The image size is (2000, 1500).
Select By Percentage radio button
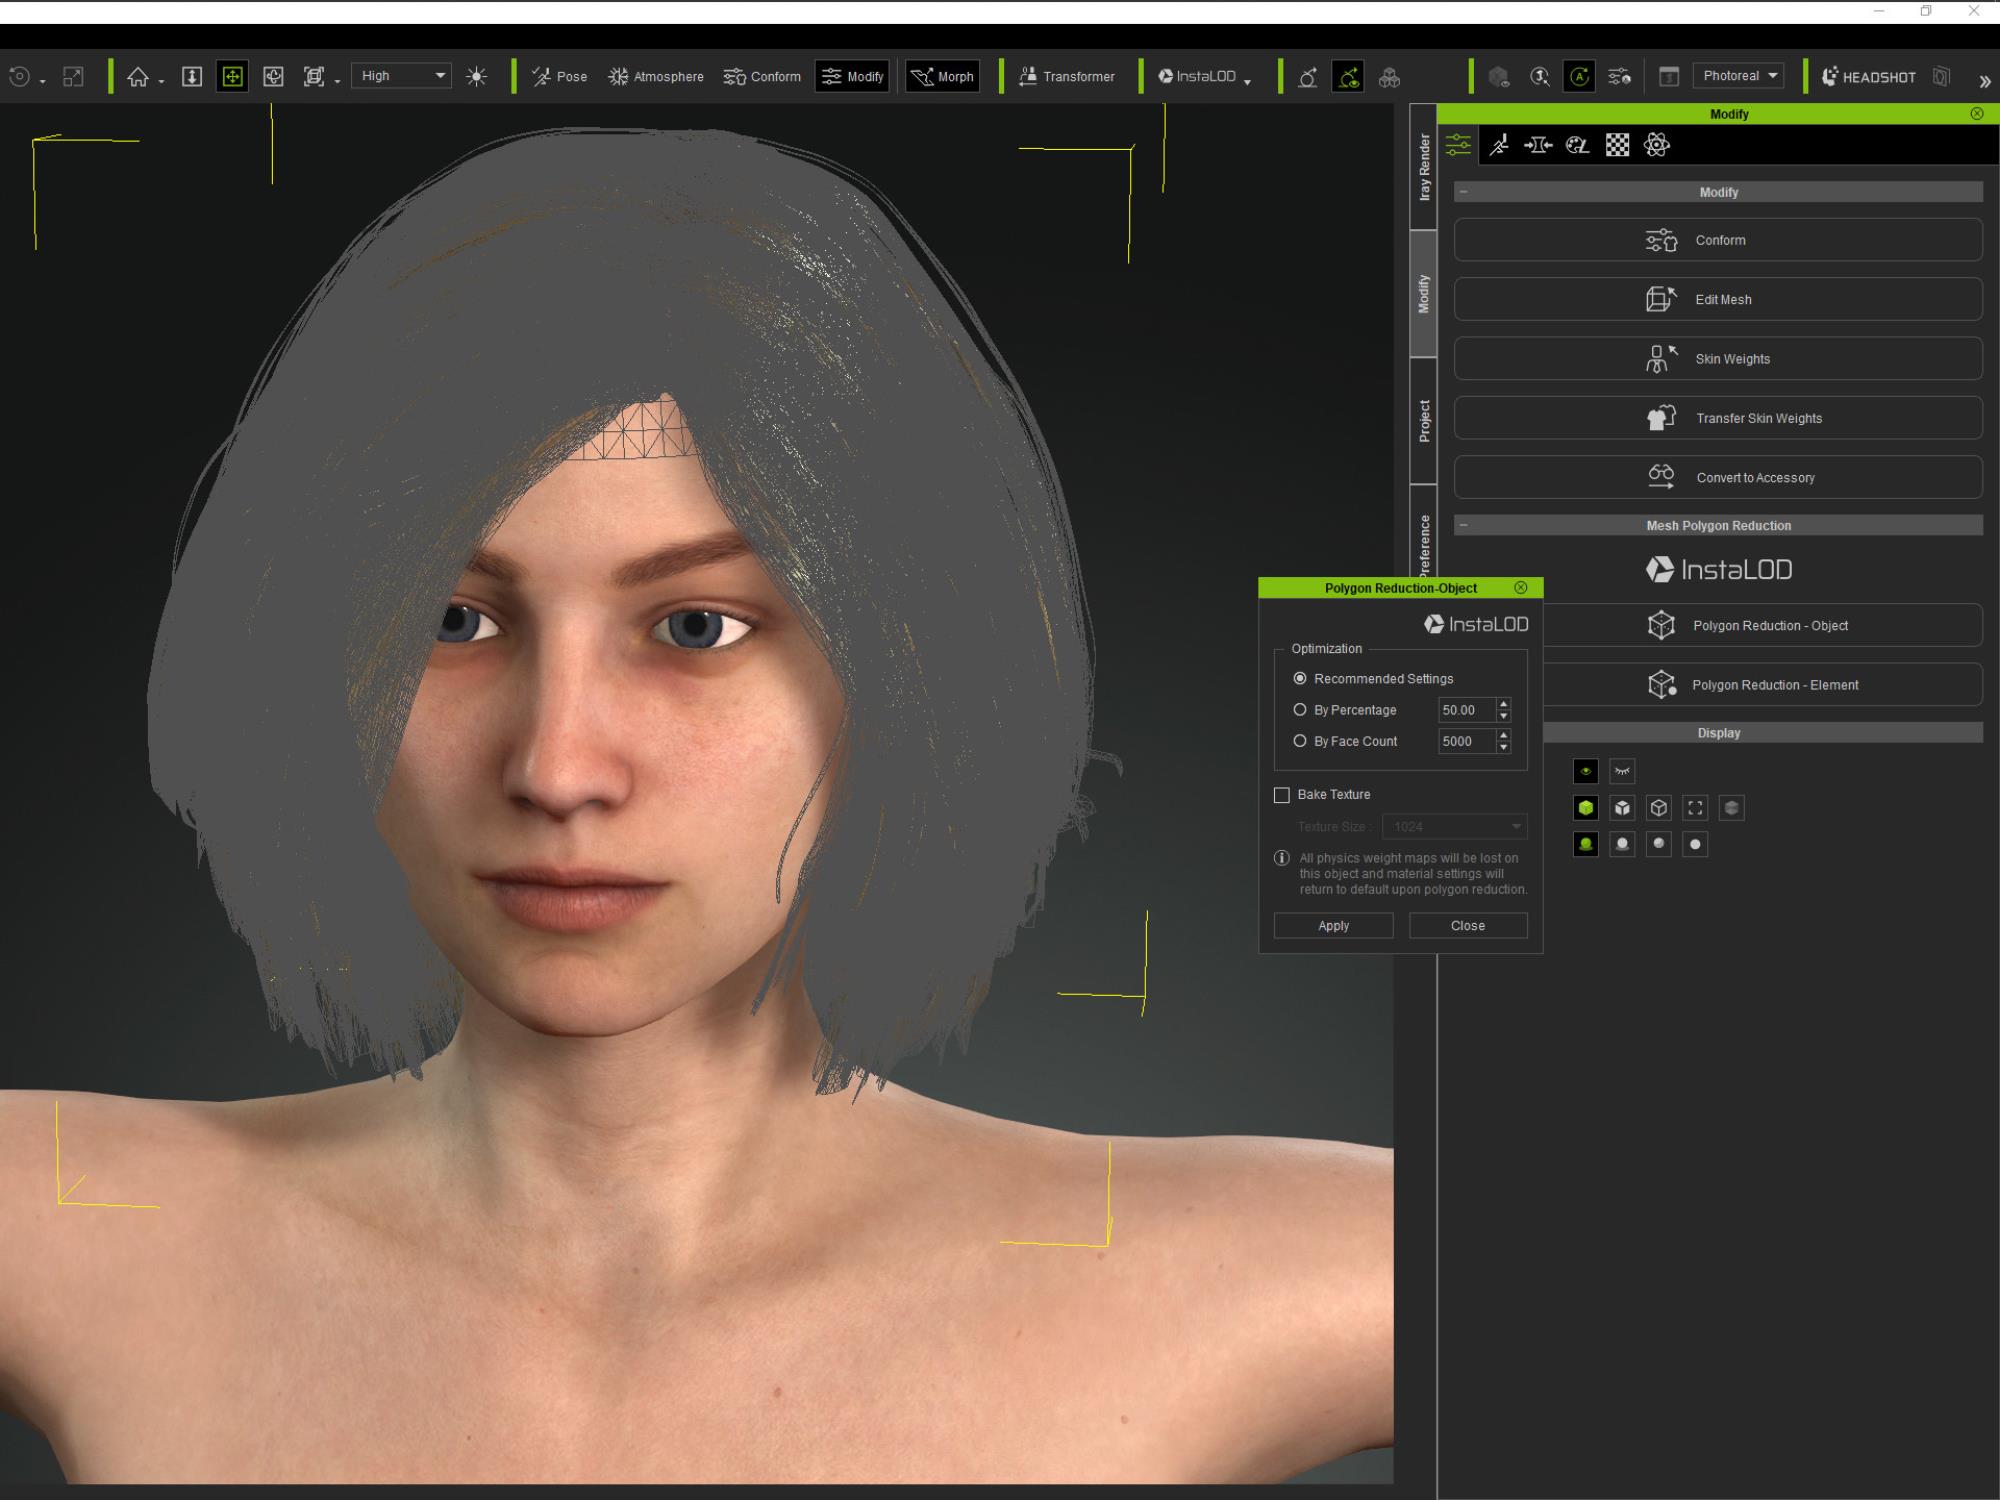[x=1300, y=710]
